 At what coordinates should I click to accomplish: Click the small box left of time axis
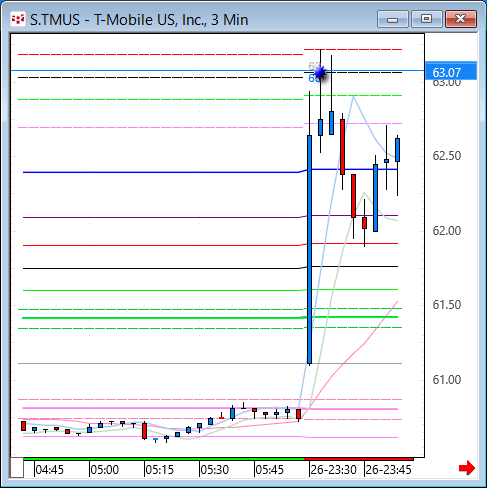(17, 468)
